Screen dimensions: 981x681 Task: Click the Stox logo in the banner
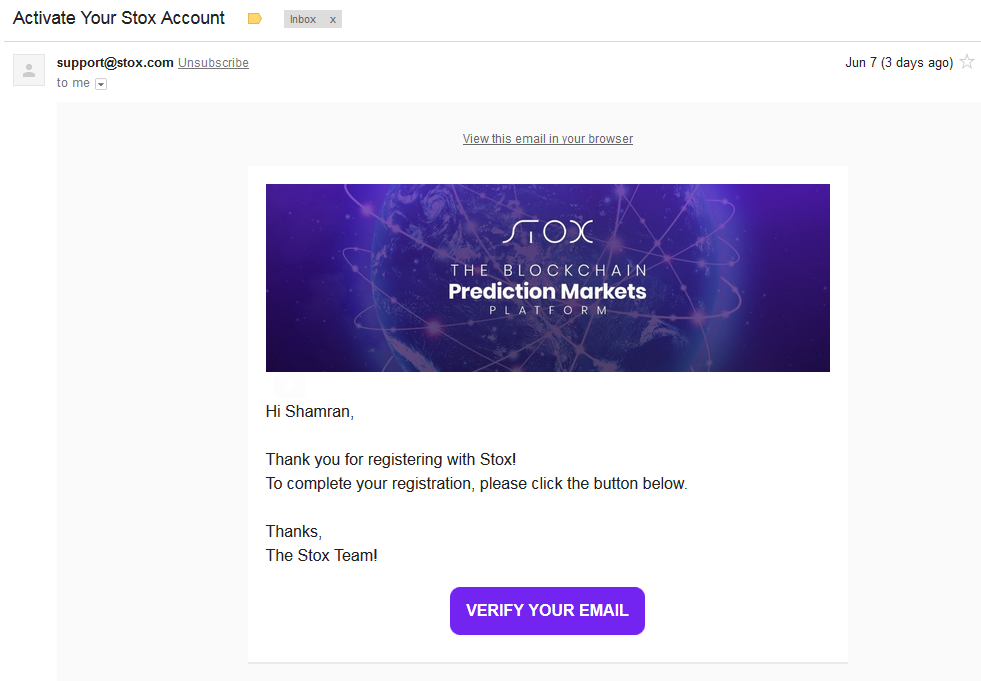(547, 232)
